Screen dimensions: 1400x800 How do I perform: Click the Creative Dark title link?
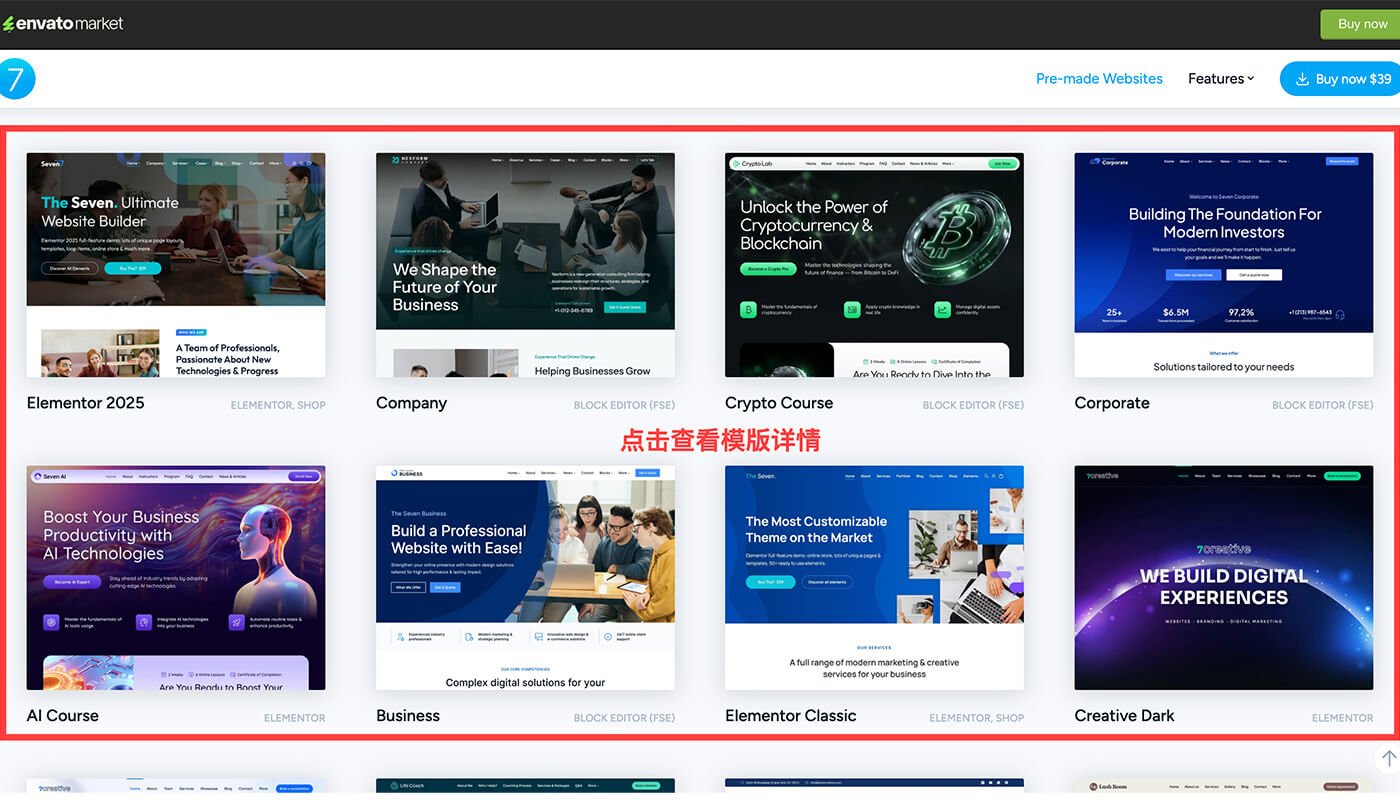coord(1124,716)
